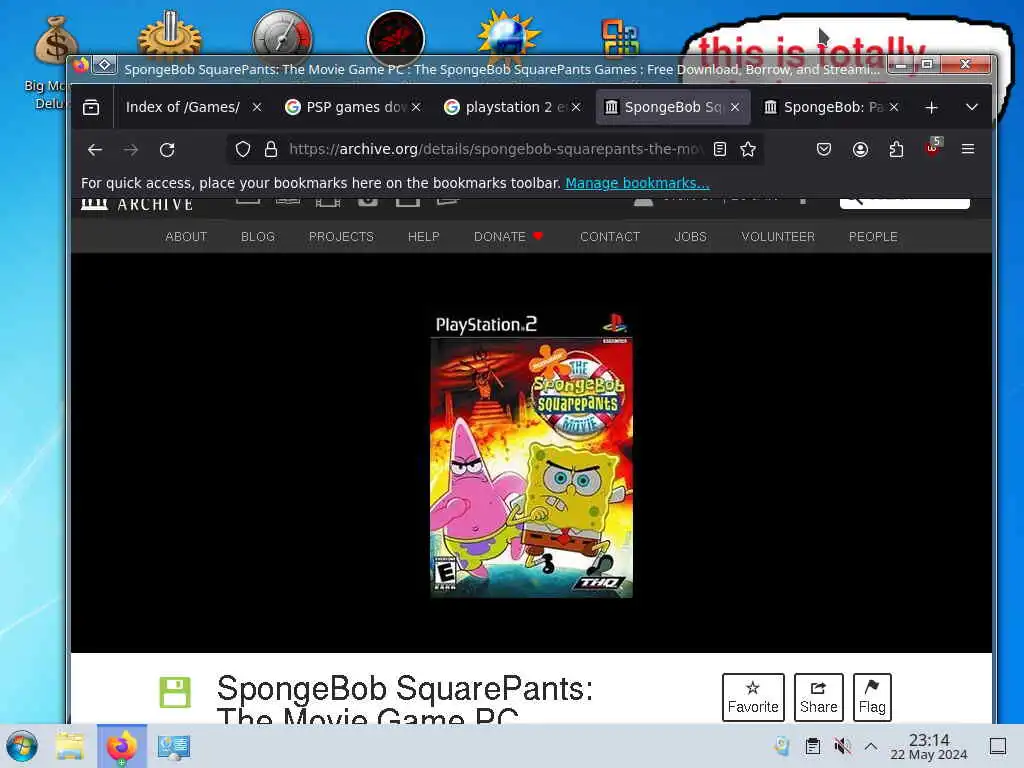The width and height of the screenshot is (1024, 768).
Task: Close the Index of /Games/ tab
Action: coord(257,107)
